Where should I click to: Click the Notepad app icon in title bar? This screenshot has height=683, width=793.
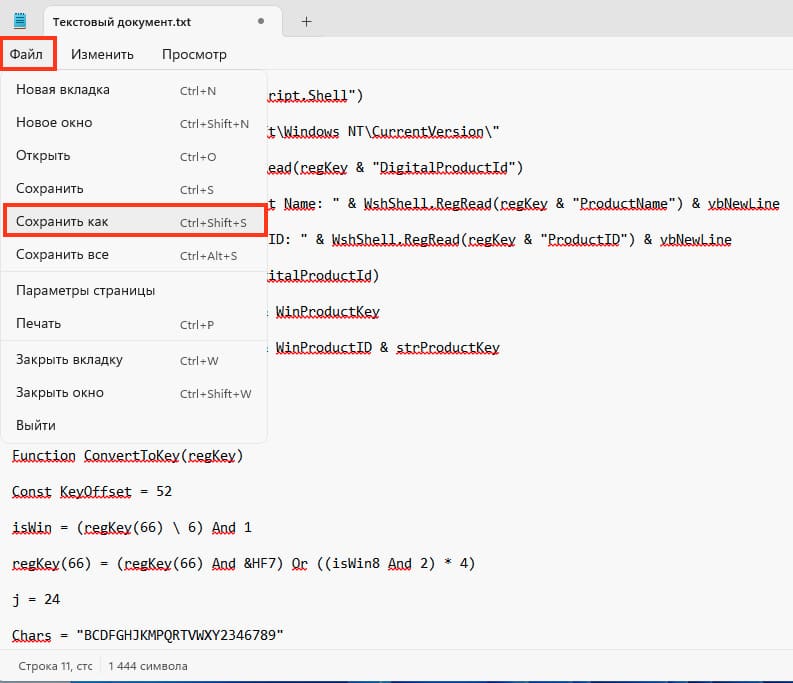point(19,21)
